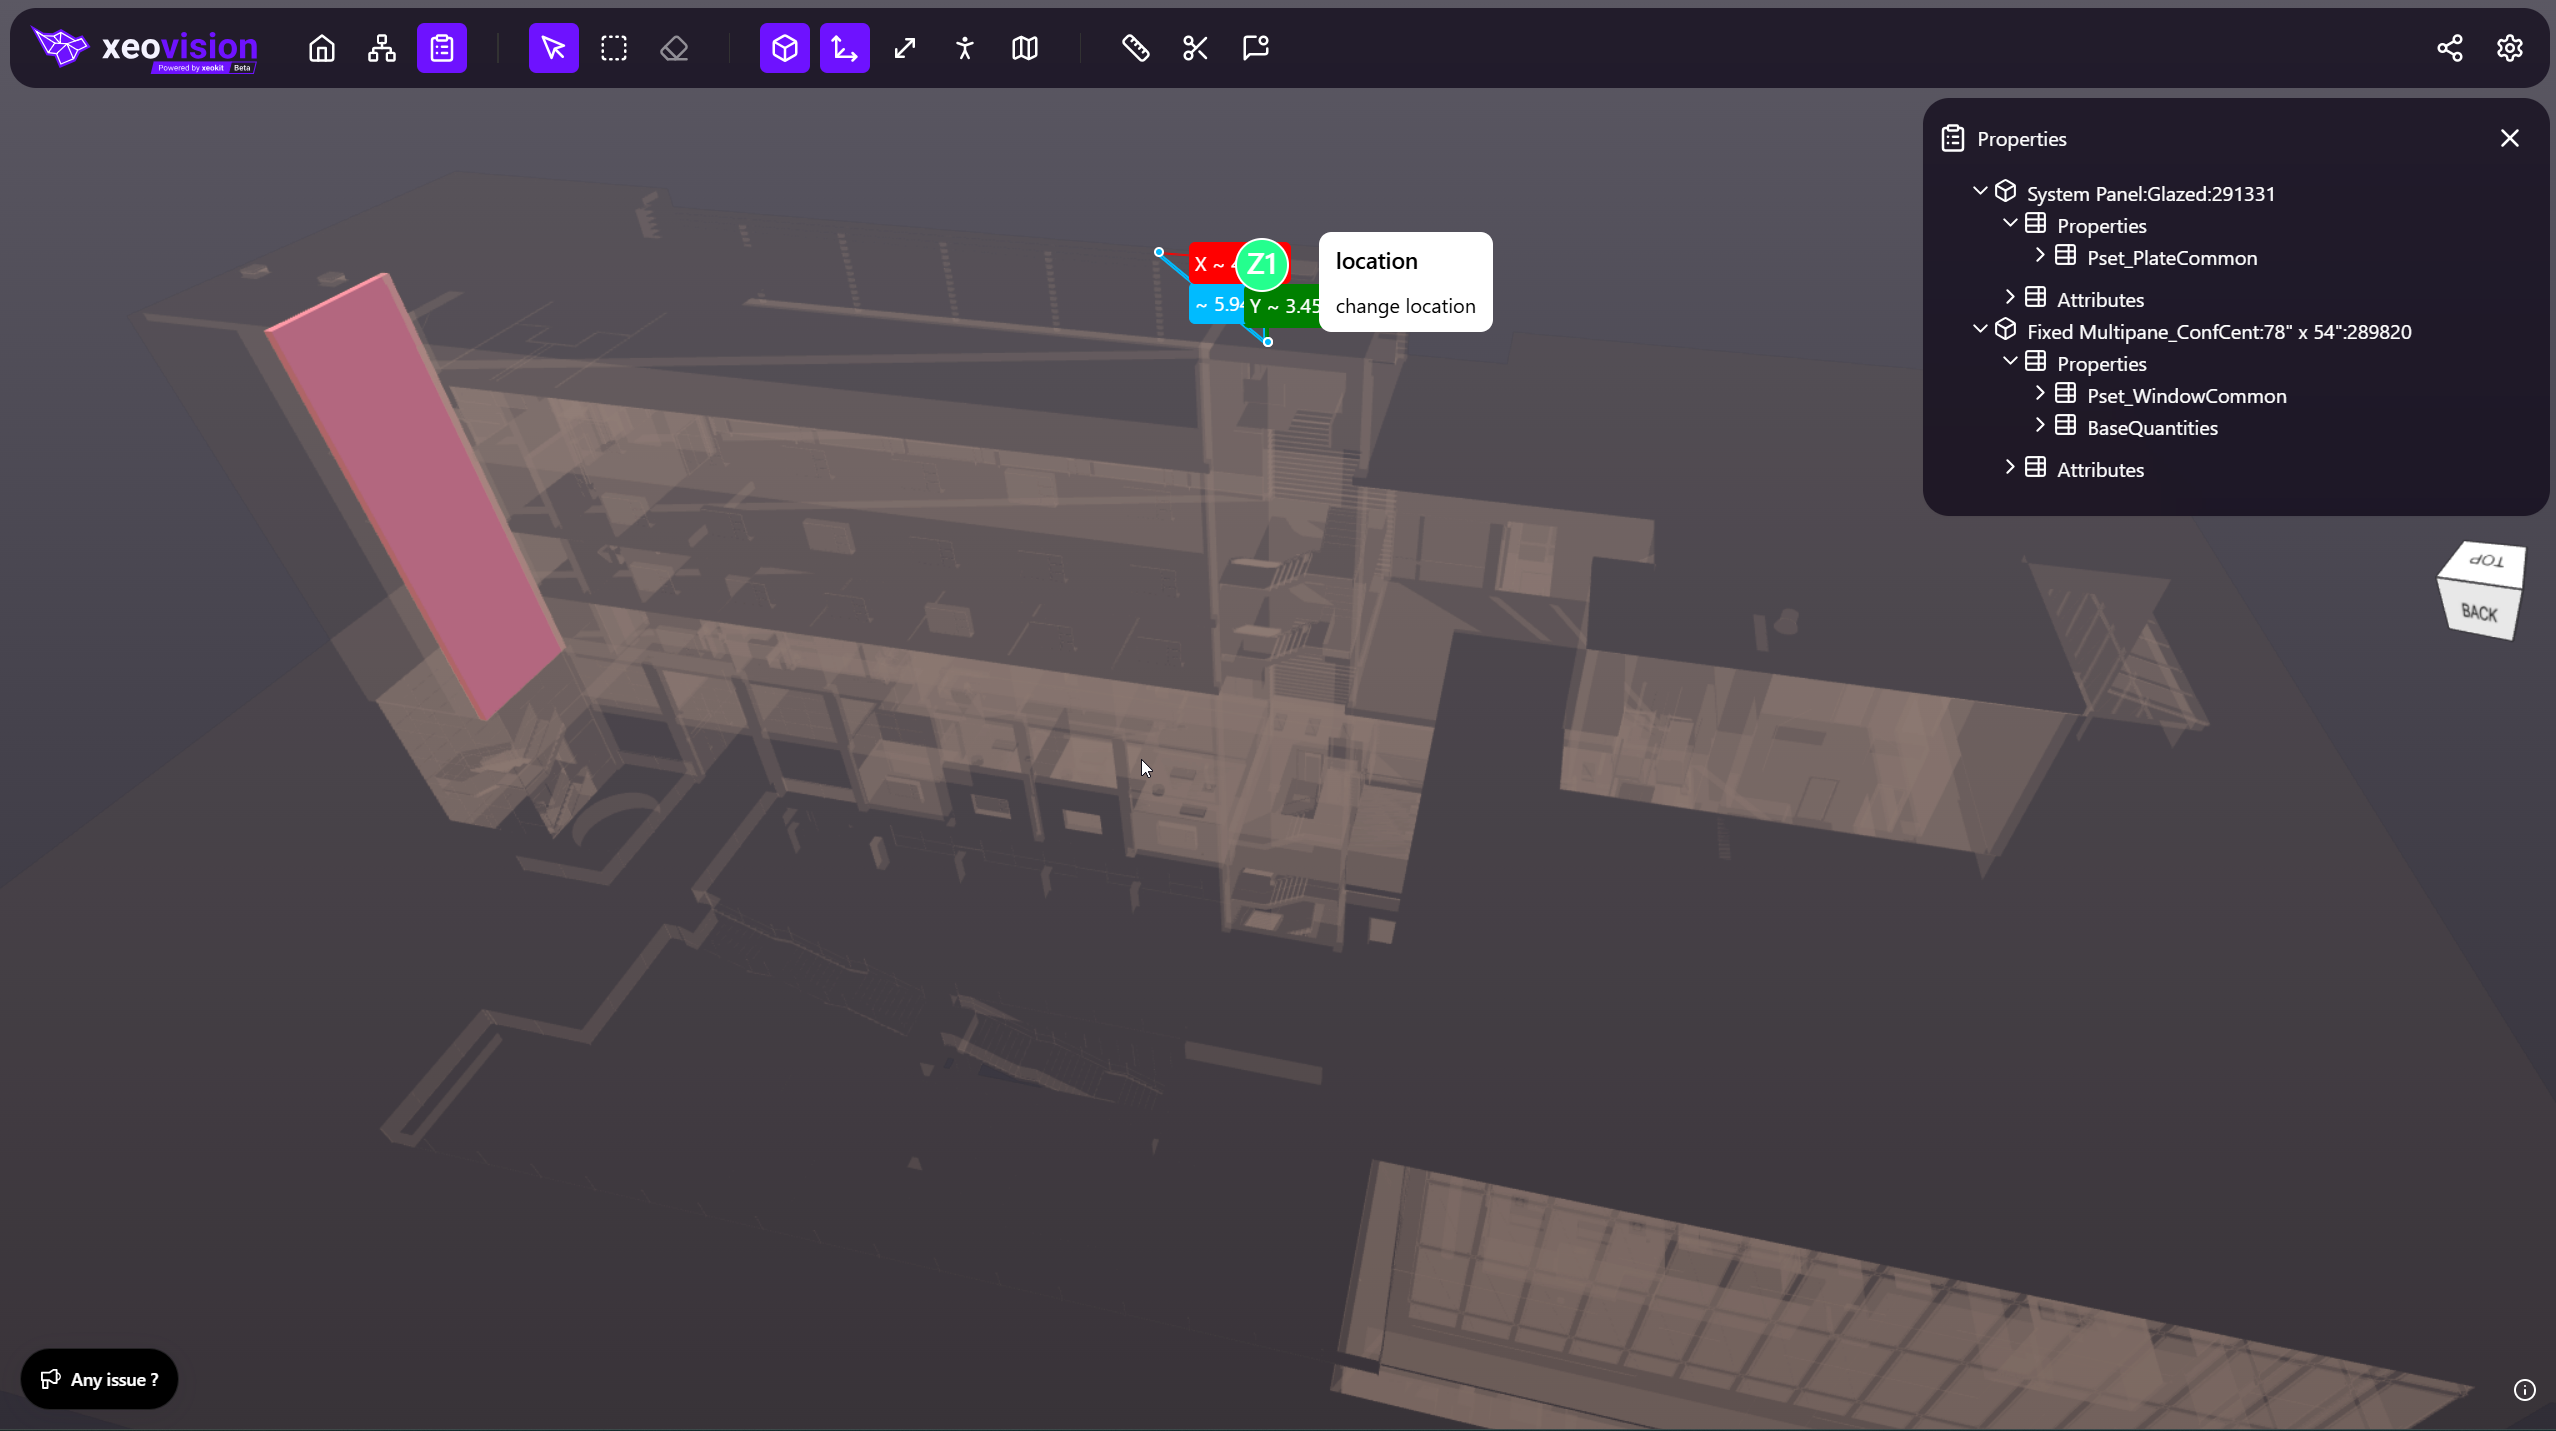Viewport: 2556px width, 1431px height.
Task: Activate the first-person walk mode icon
Action: point(964,48)
